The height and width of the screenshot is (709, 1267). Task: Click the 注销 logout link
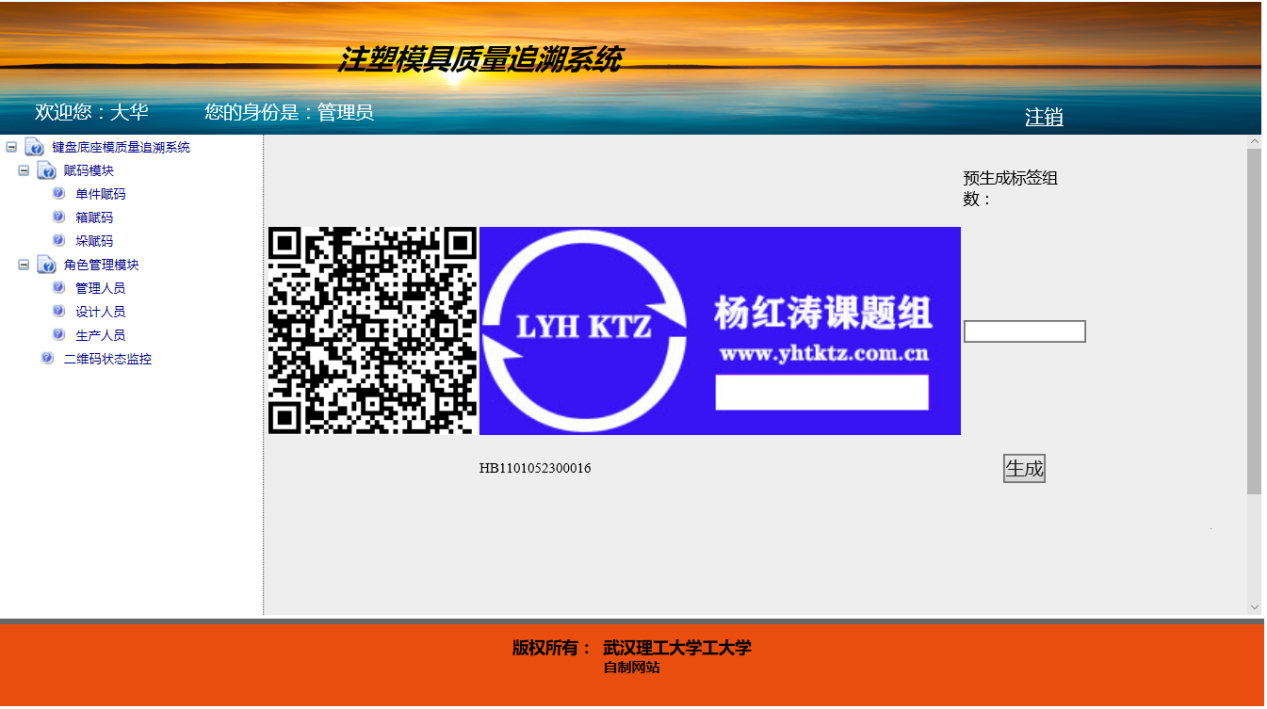(1044, 117)
